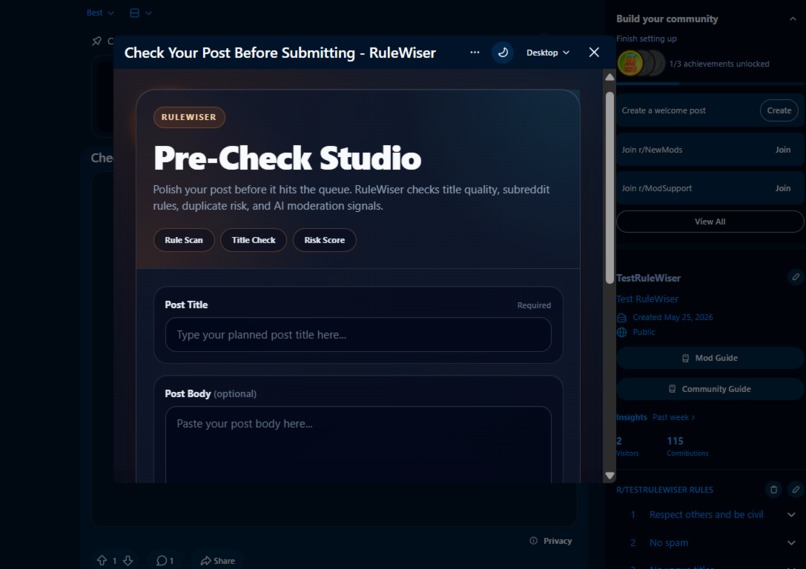Toggle dark mode moon icon in dialog header
806x569 pixels.
[x=503, y=52]
